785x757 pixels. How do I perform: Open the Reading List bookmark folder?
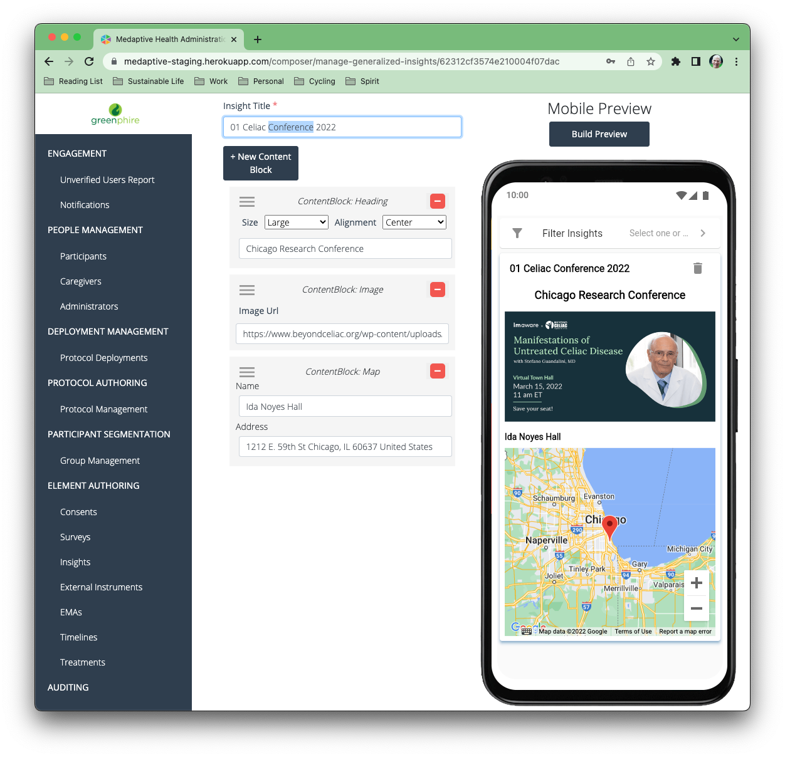(x=73, y=81)
